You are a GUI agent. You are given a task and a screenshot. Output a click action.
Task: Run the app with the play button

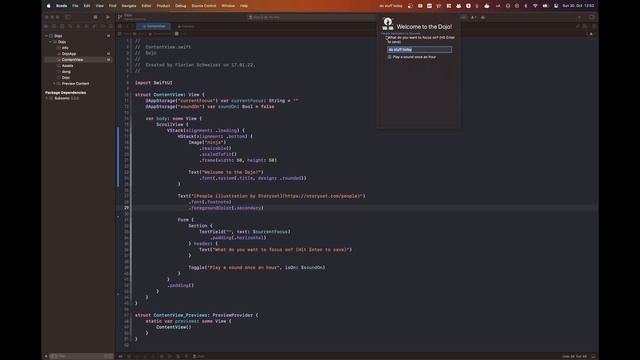pos(108,17)
